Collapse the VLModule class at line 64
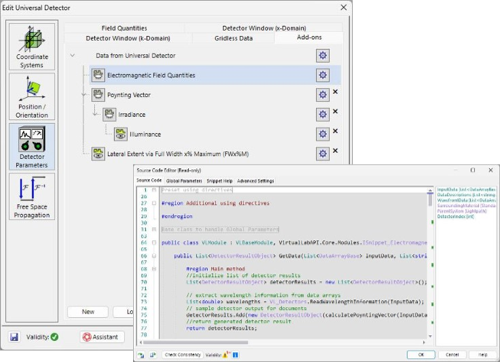500x362 pixels. pos(154,242)
